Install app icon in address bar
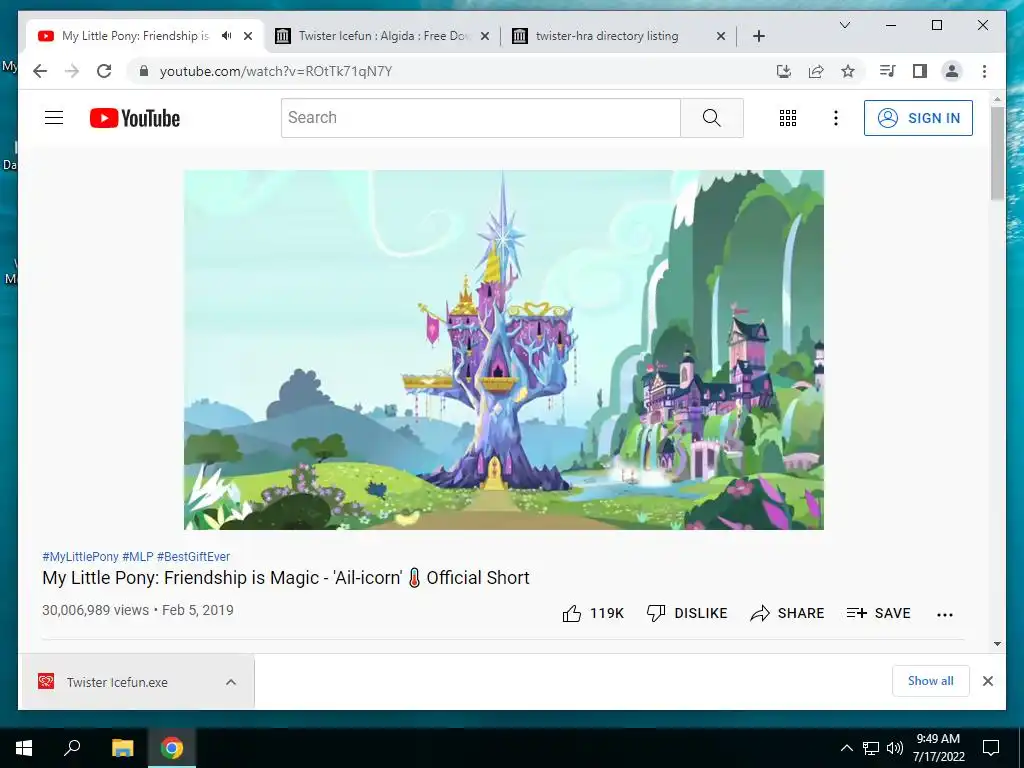 point(784,71)
